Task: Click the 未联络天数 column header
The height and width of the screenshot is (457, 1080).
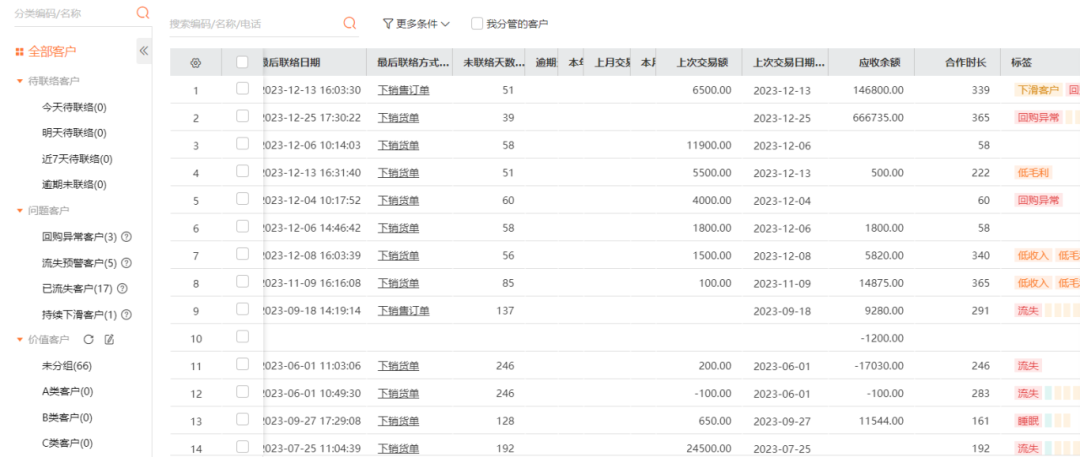Action: 492,63
